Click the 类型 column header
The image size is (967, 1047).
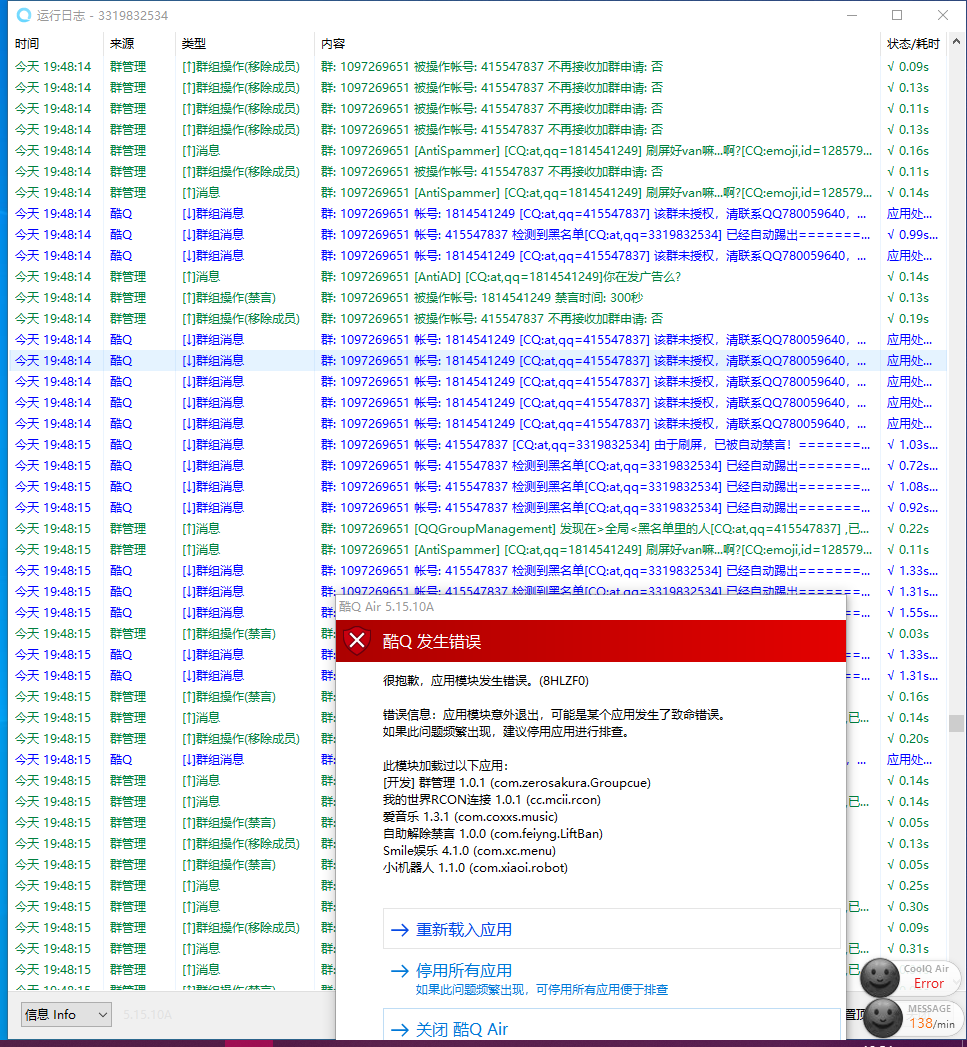194,44
